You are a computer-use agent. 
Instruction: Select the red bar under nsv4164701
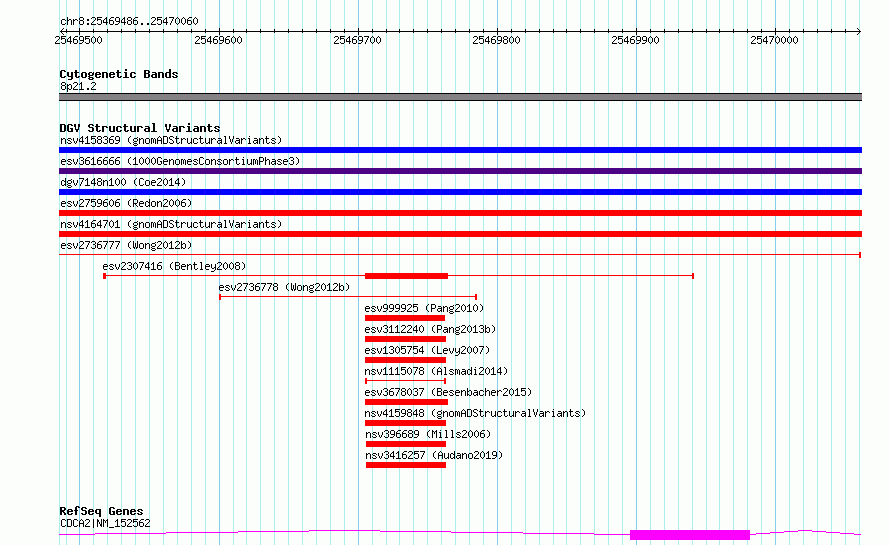(x=460, y=234)
